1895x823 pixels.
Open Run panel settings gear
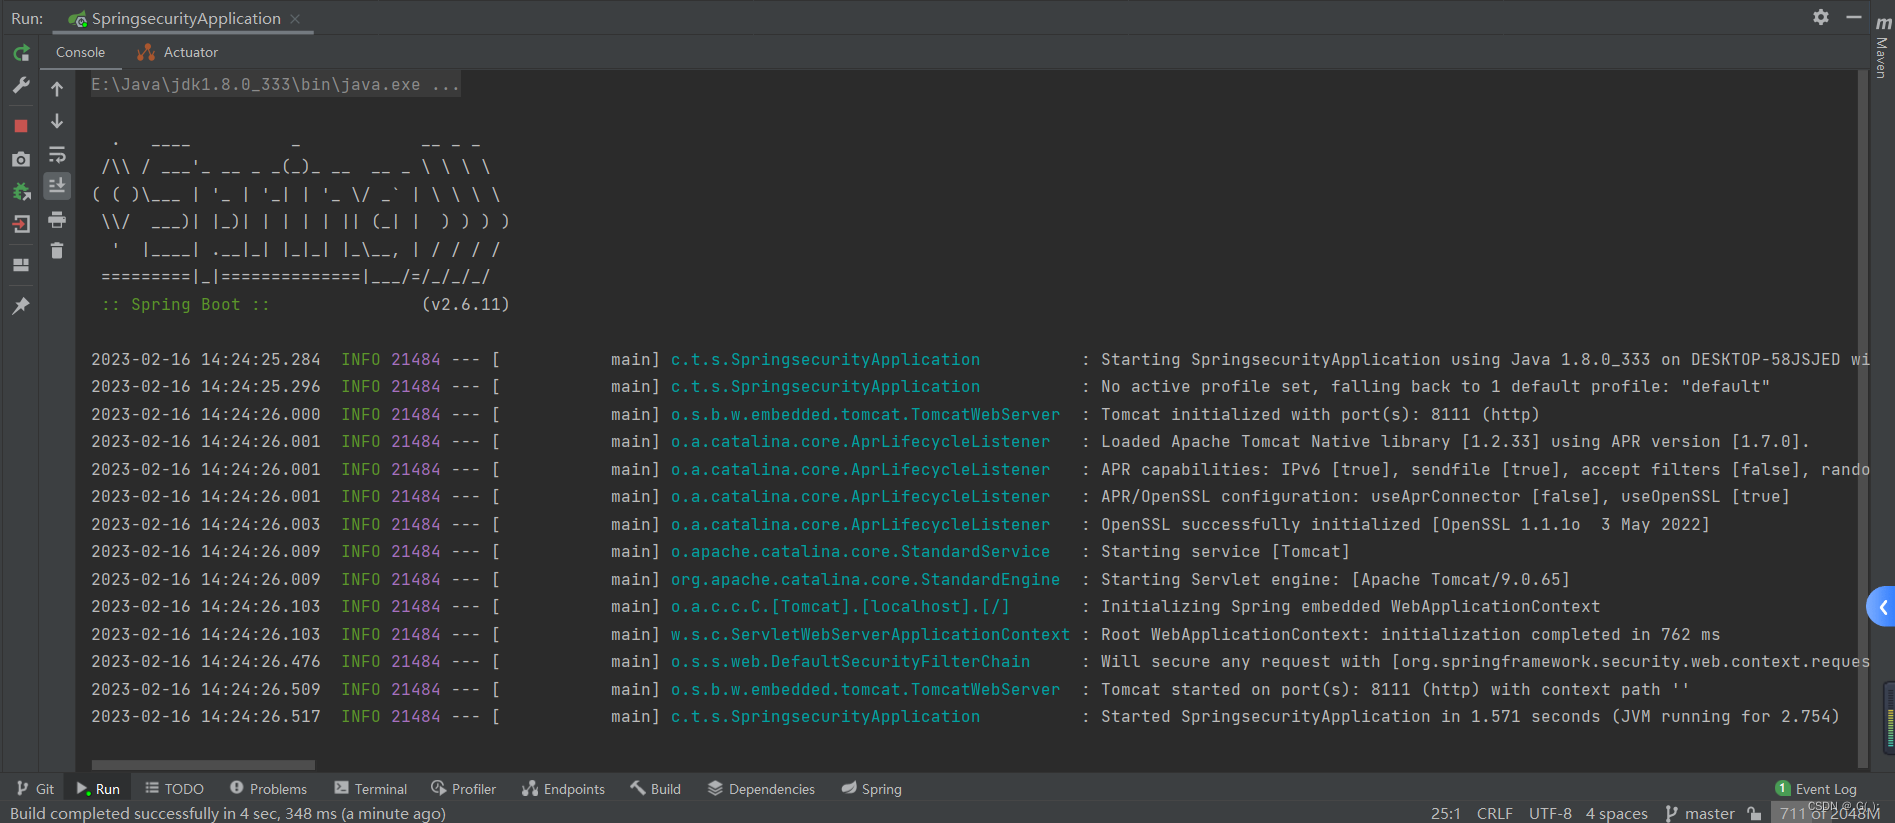pyautogui.click(x=1821, y=17)
